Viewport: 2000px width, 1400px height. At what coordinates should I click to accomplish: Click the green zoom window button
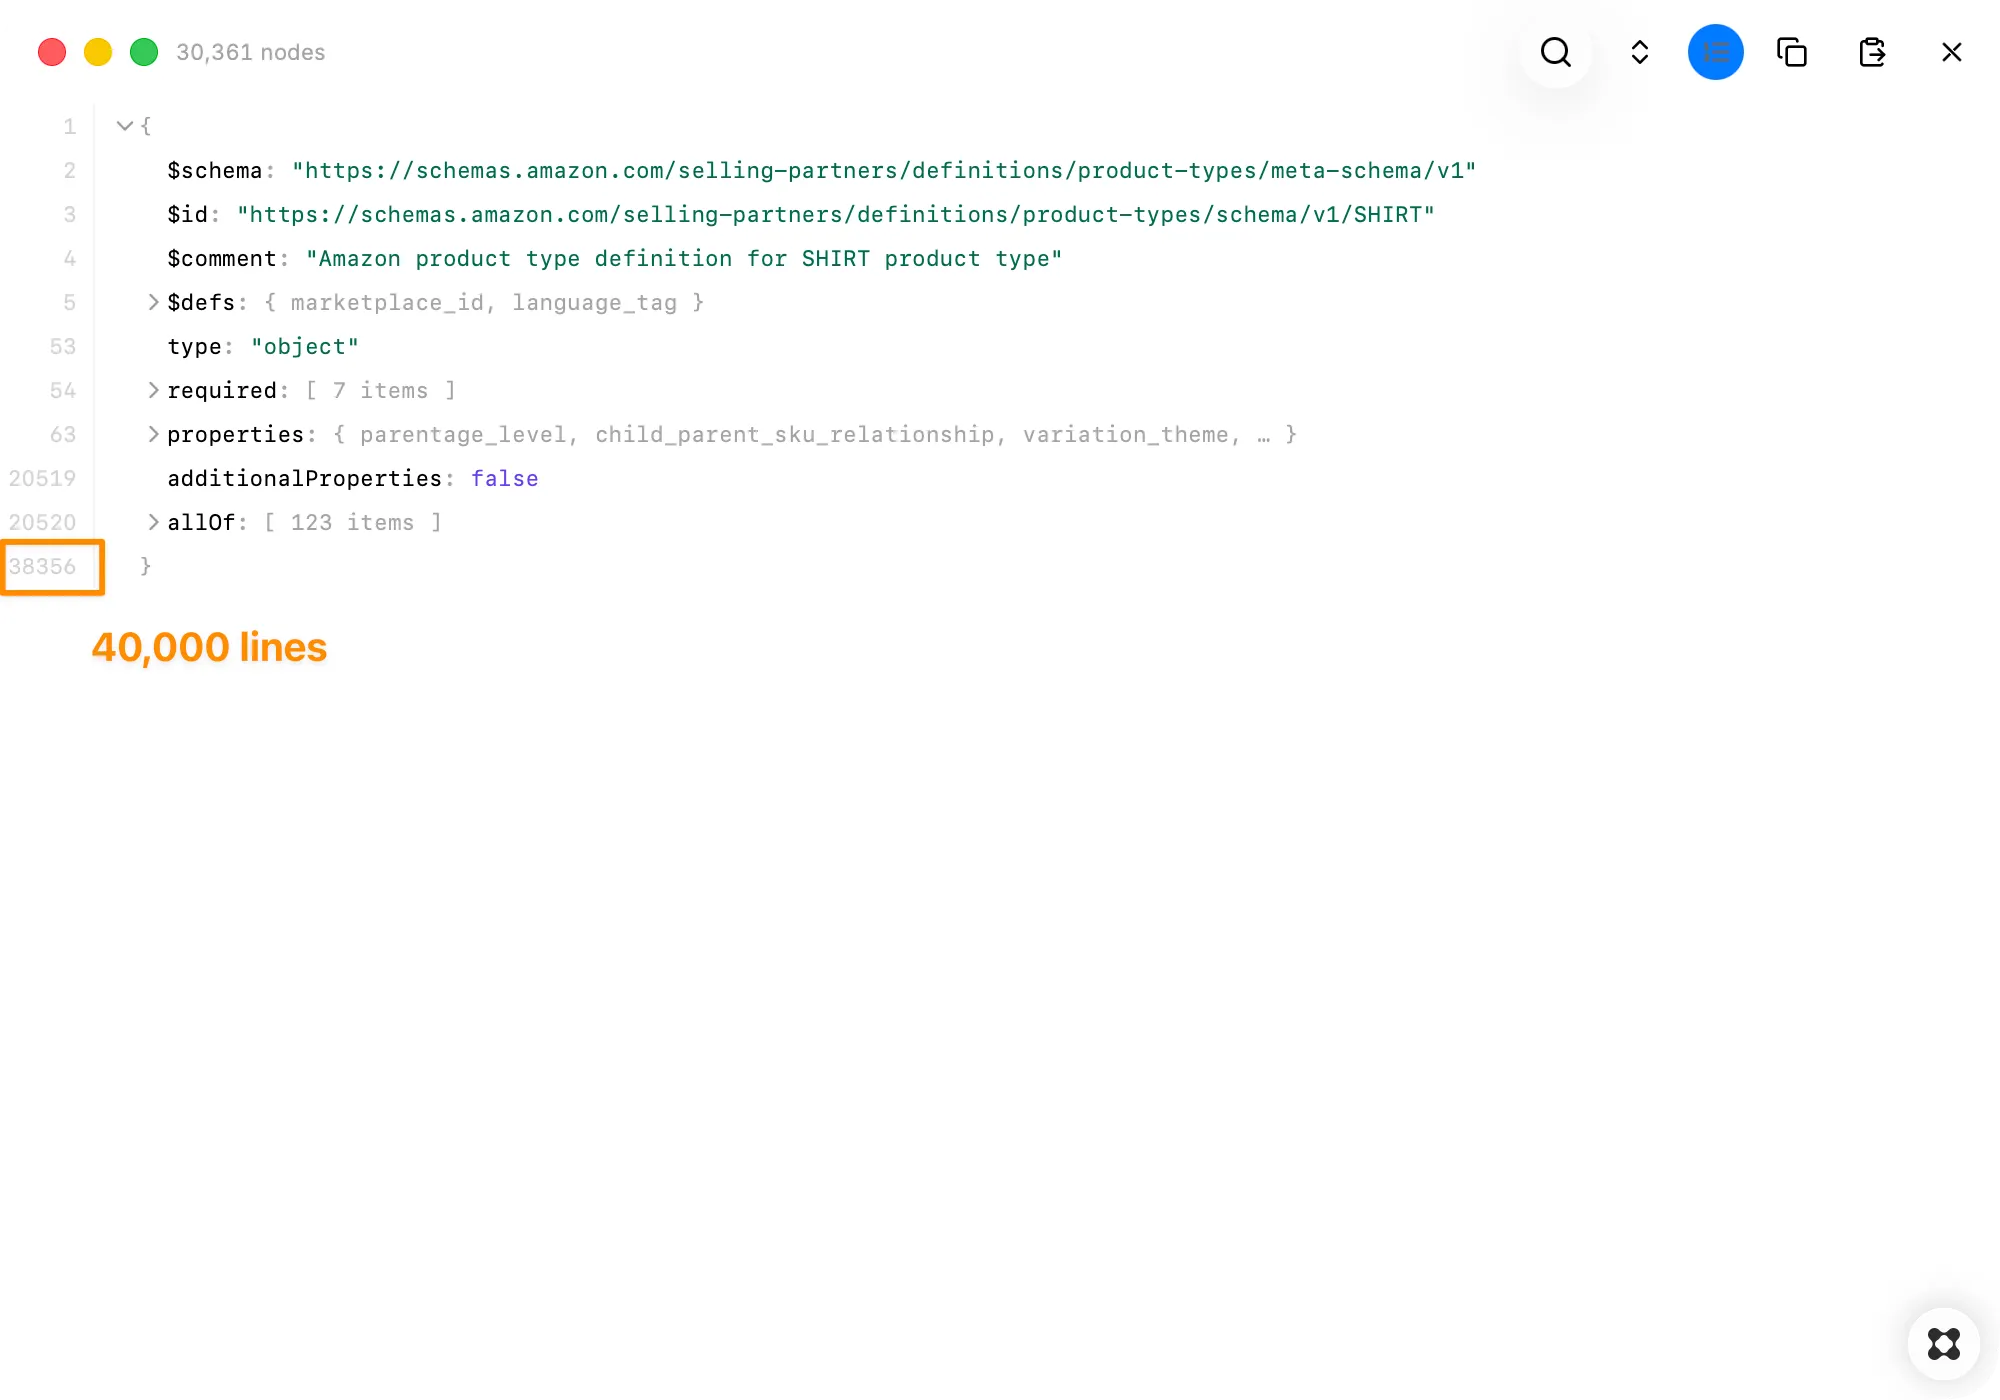144,52
